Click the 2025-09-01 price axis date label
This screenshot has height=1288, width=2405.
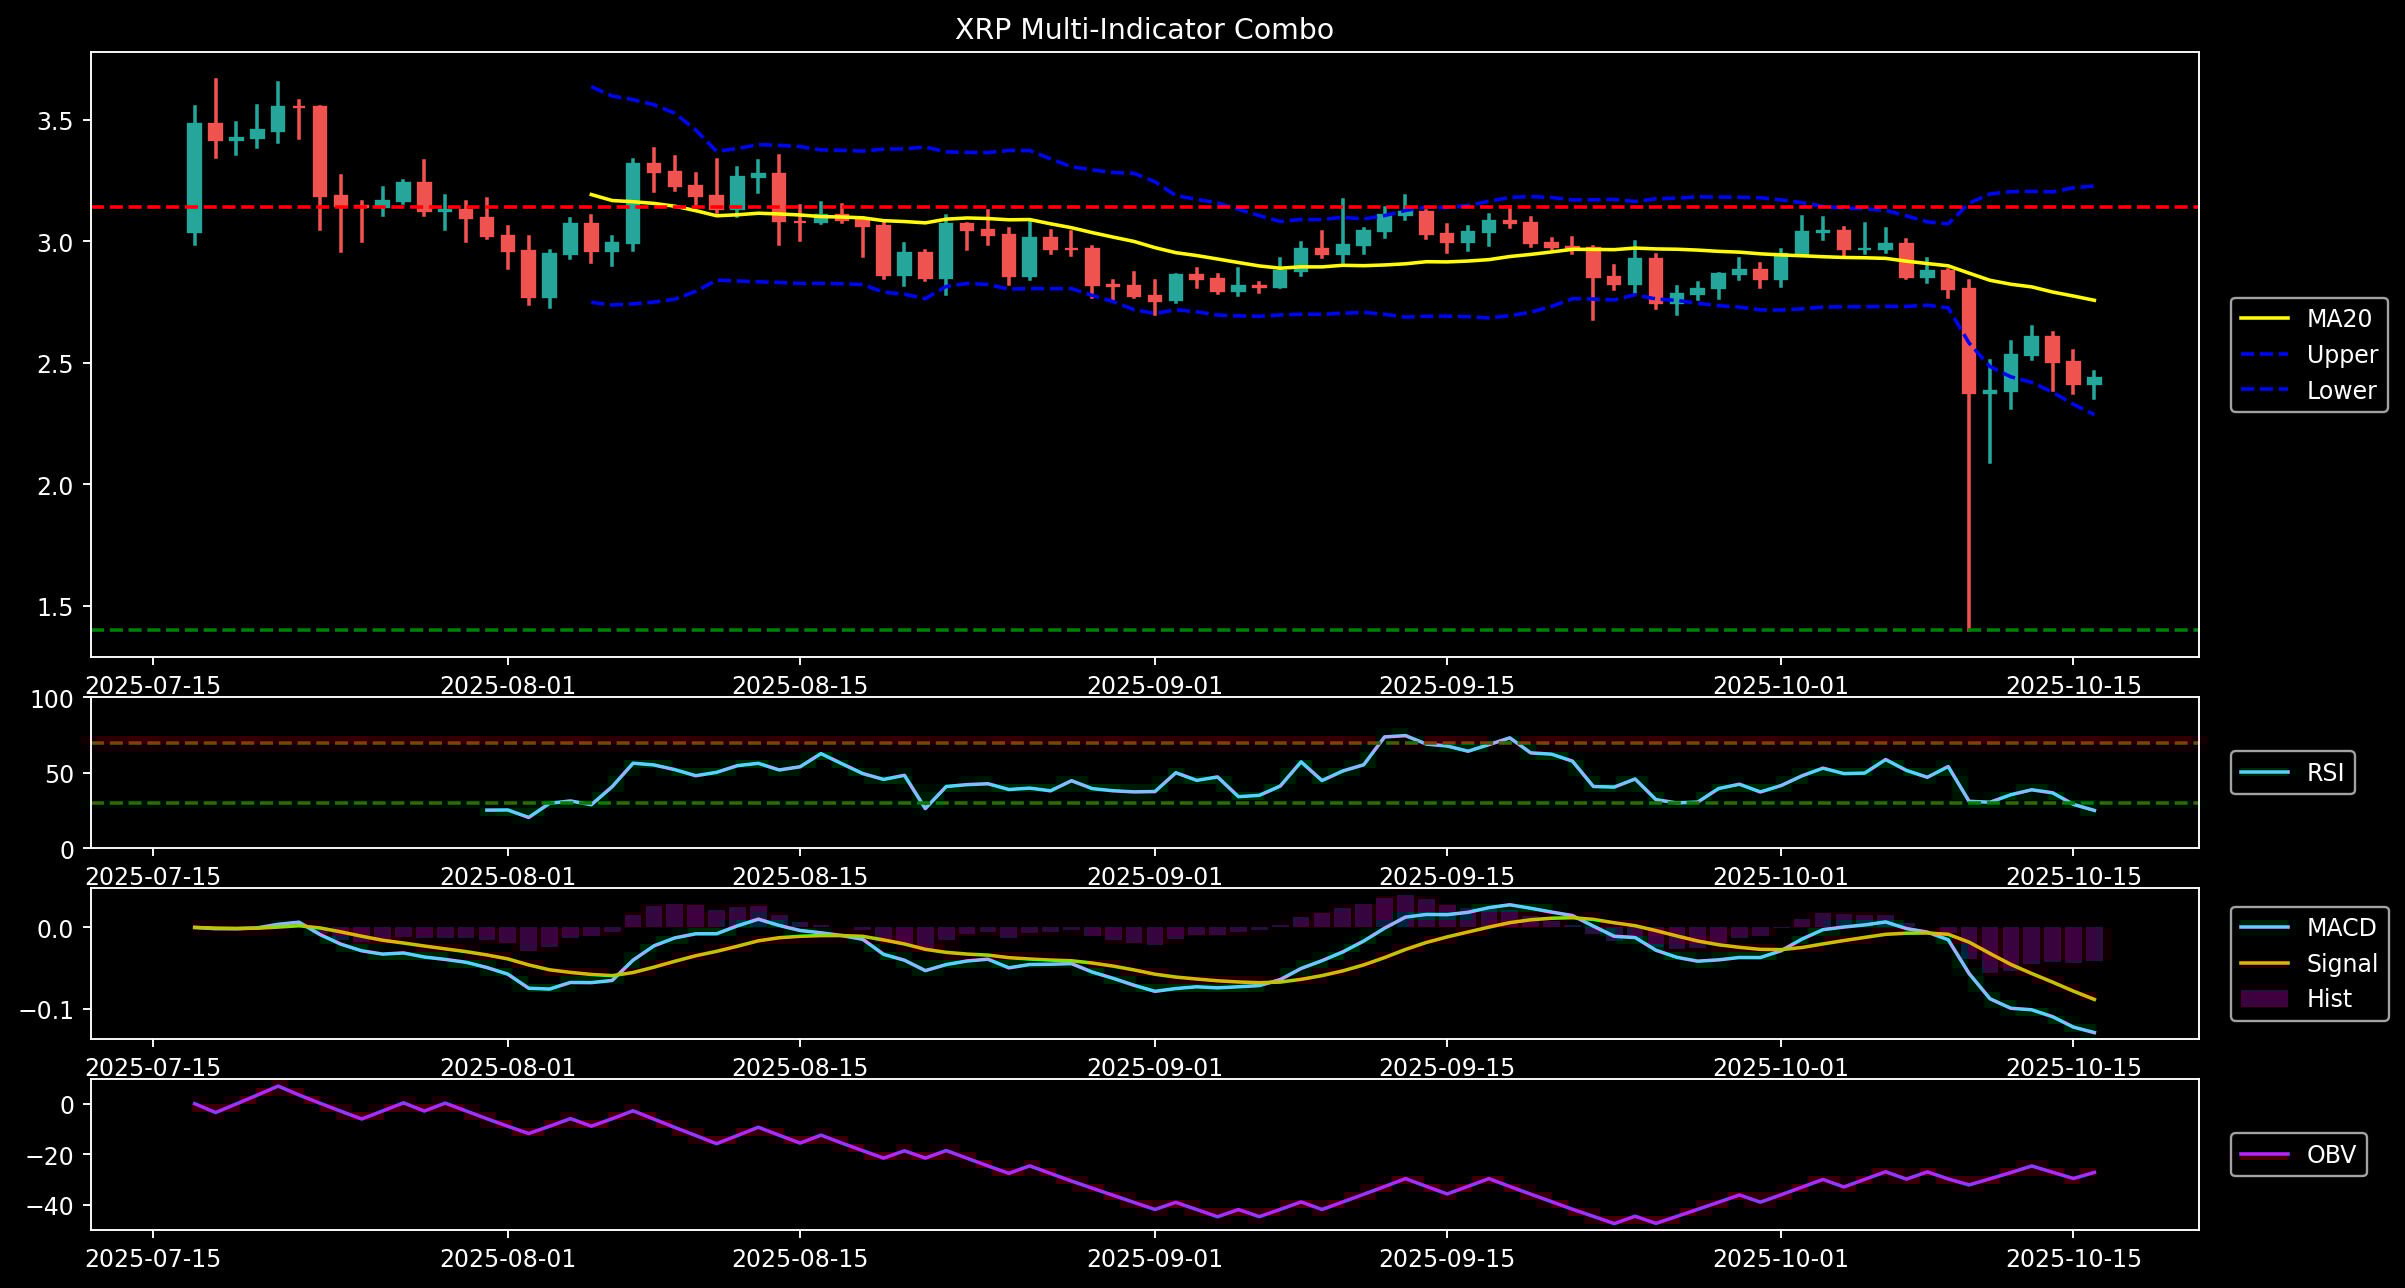(x=1154, y=686)
